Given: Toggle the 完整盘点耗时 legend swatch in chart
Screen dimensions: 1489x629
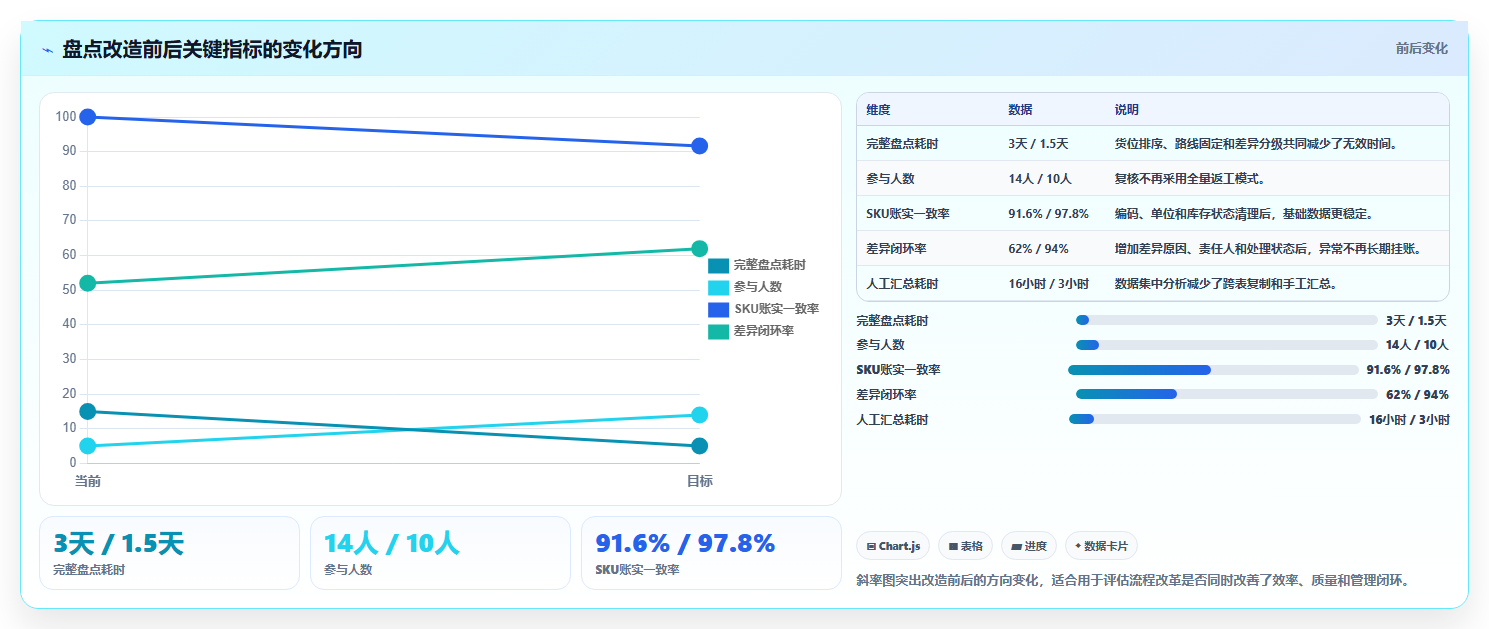Looking at the screenshot, I should 718,265.
